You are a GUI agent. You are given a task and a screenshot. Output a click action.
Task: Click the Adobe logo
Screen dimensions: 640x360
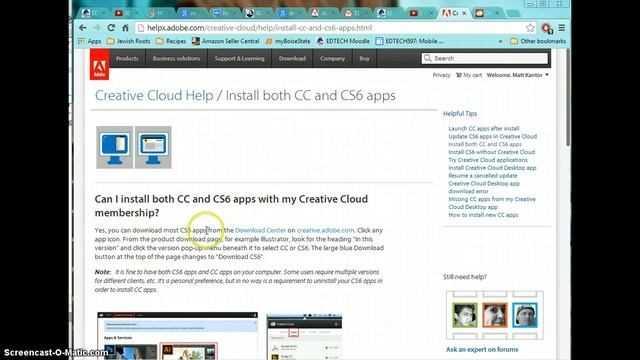pos(100,64)
